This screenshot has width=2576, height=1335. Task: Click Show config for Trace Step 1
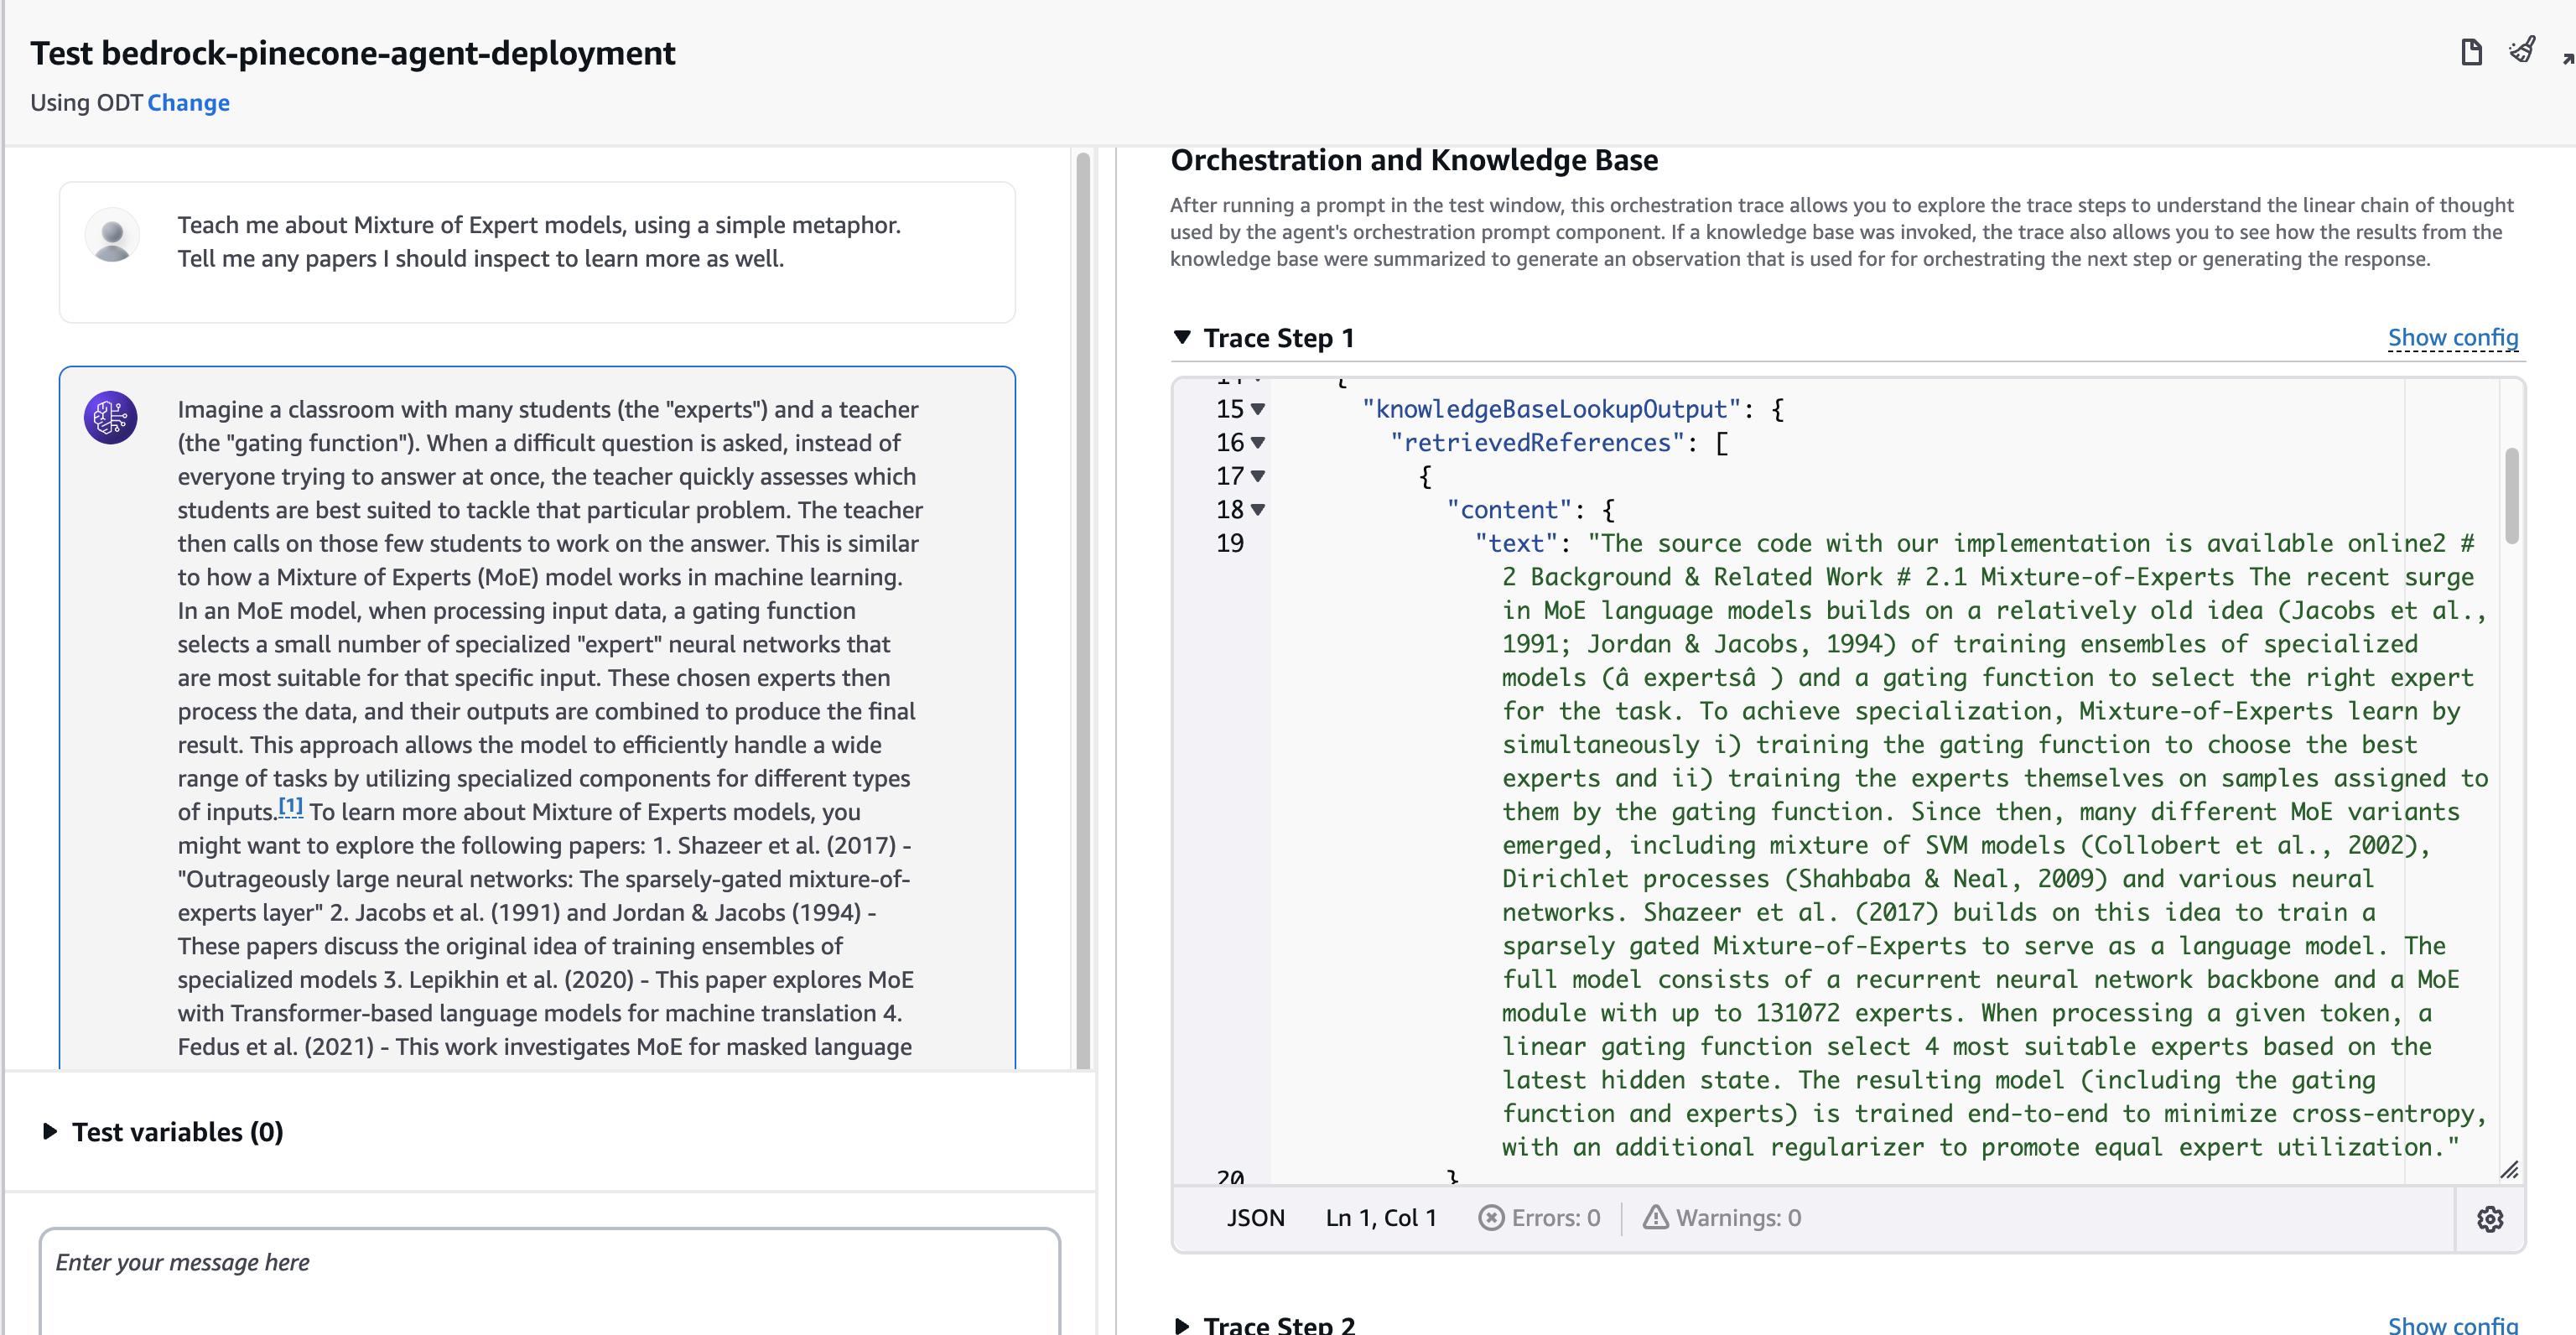coord(2452,338)
